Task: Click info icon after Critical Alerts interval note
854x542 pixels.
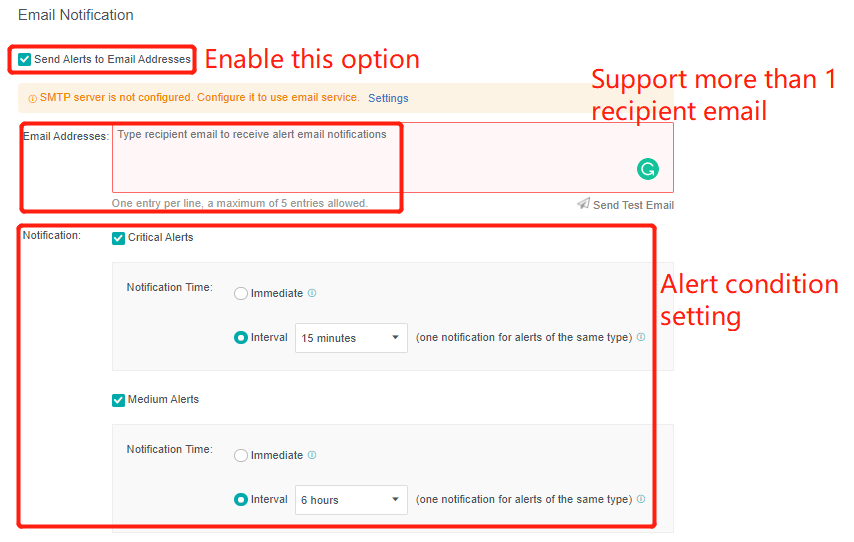Action: [x=641, y=338]
